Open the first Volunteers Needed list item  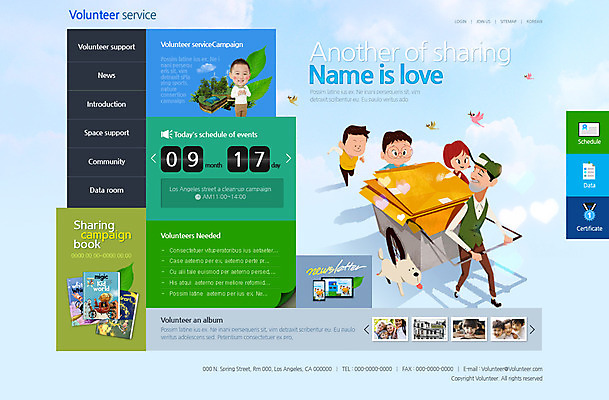[x=222, y=250]
